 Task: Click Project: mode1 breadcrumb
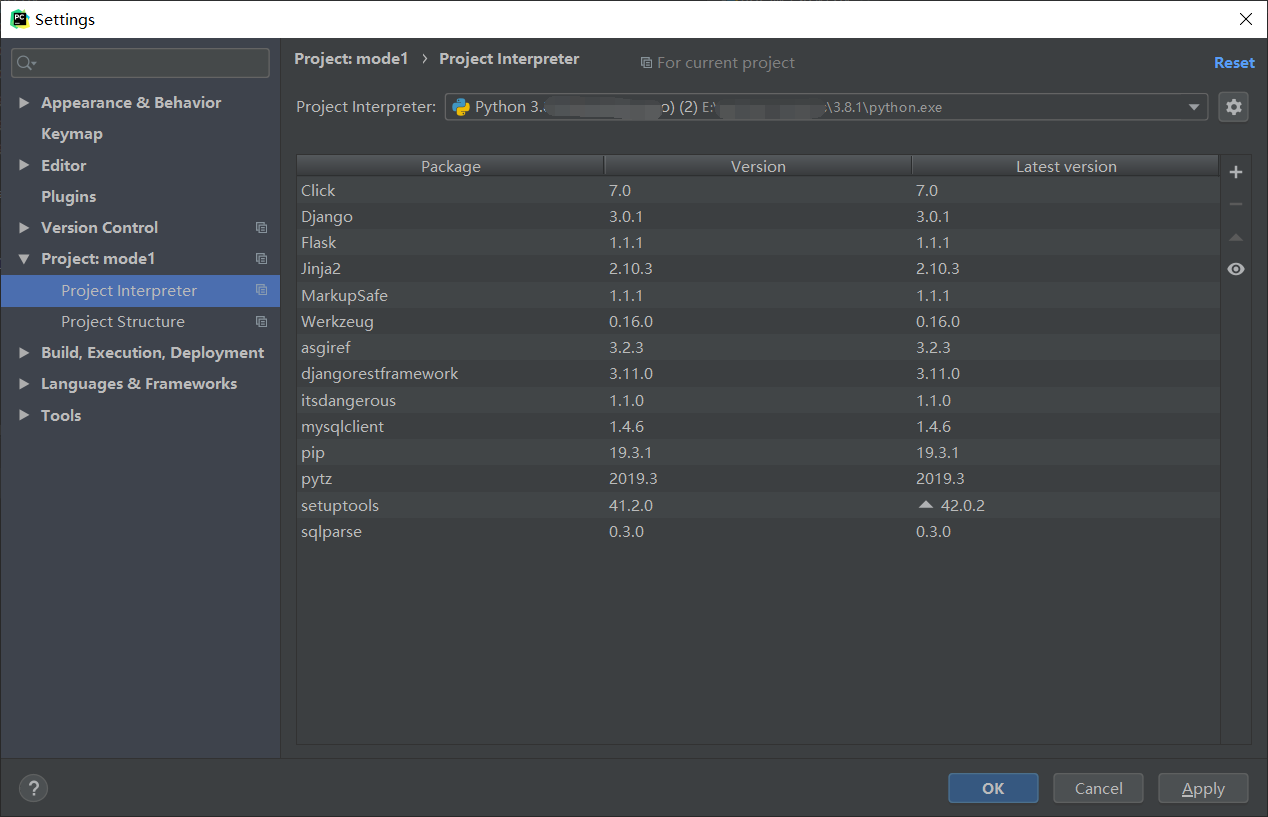(351, 59)
